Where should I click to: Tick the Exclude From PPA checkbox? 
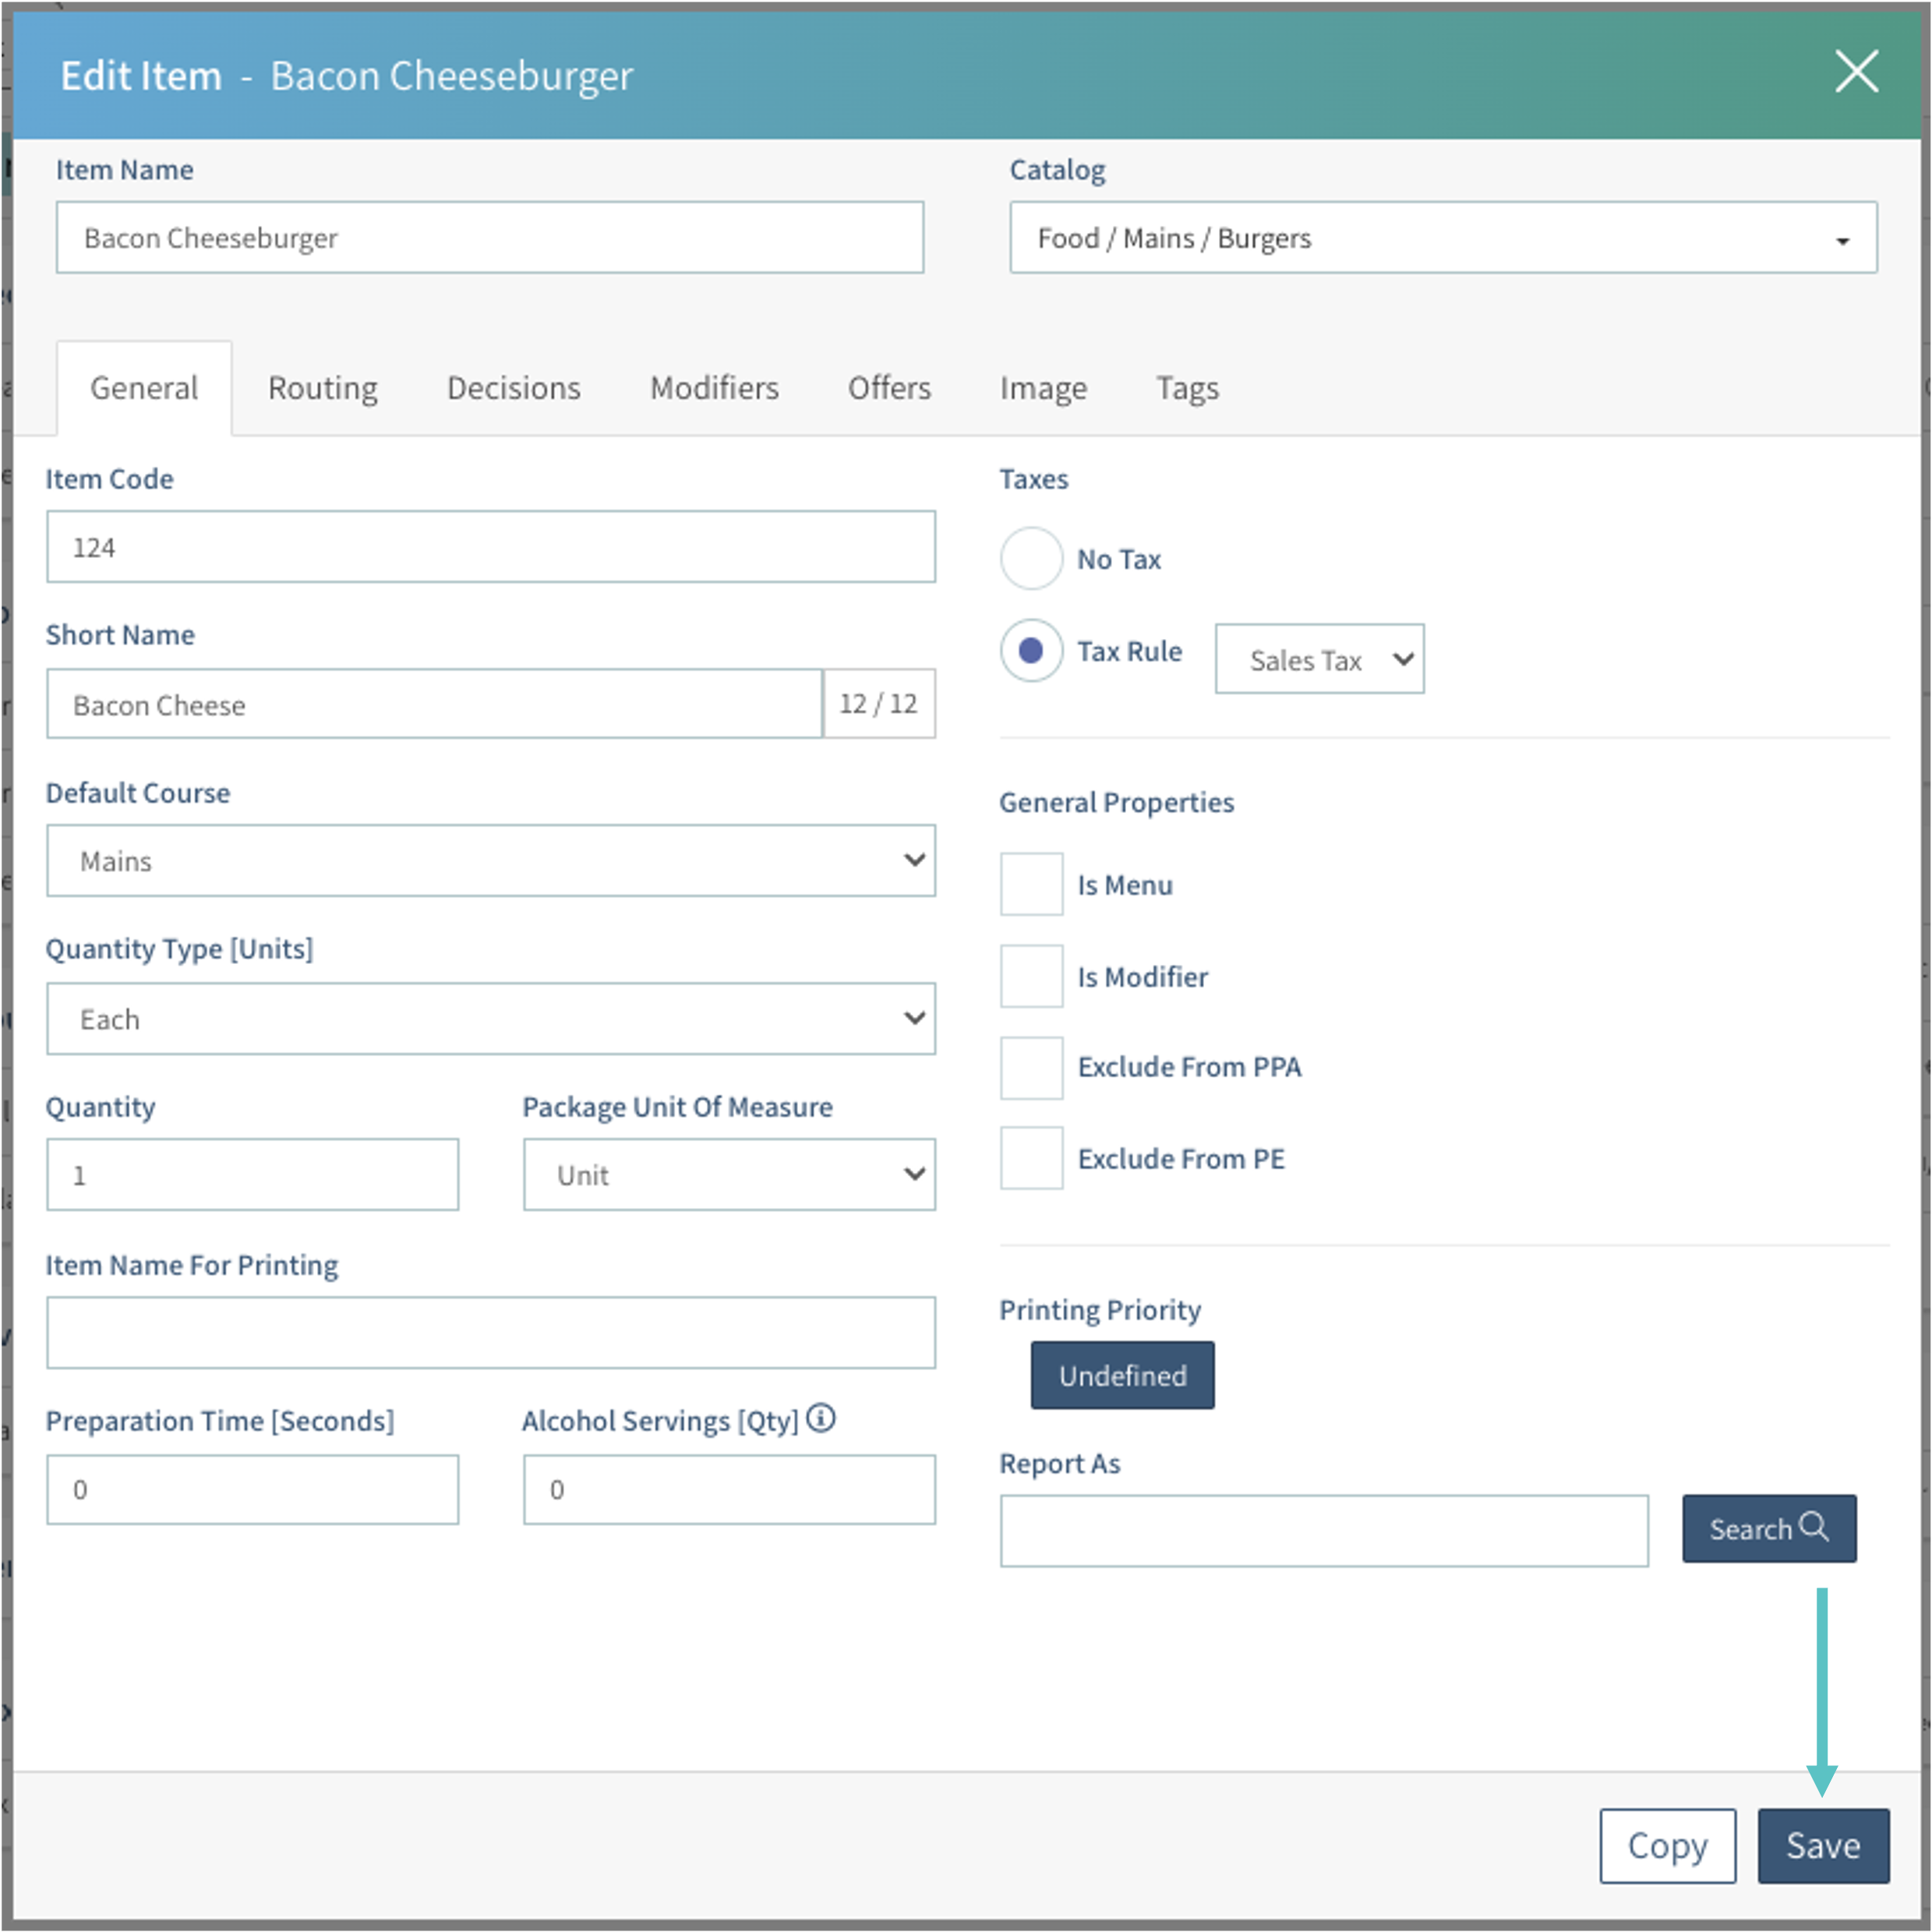point(1031,1067)
